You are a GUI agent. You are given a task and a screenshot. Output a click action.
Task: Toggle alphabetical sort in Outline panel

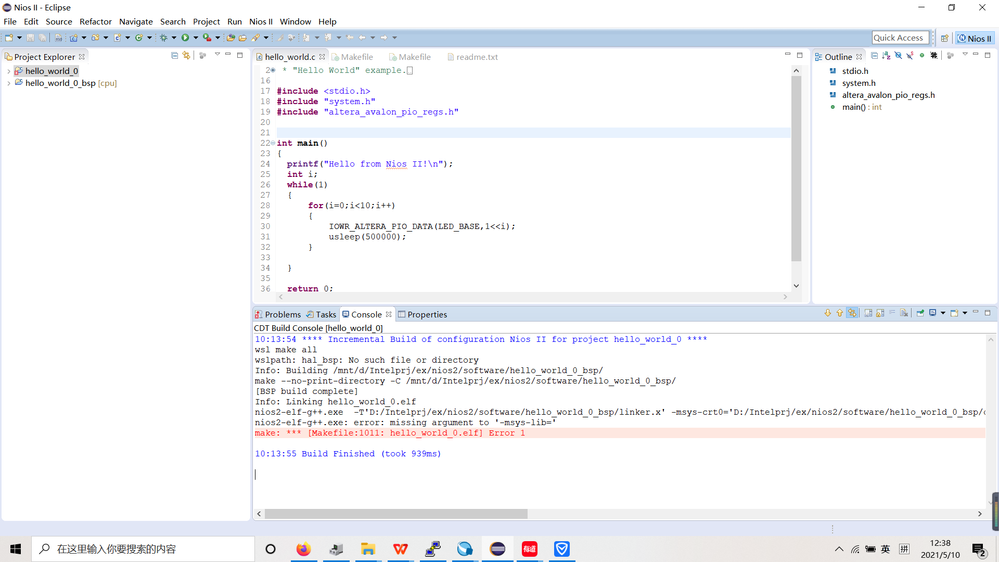(x=886, y=56)
